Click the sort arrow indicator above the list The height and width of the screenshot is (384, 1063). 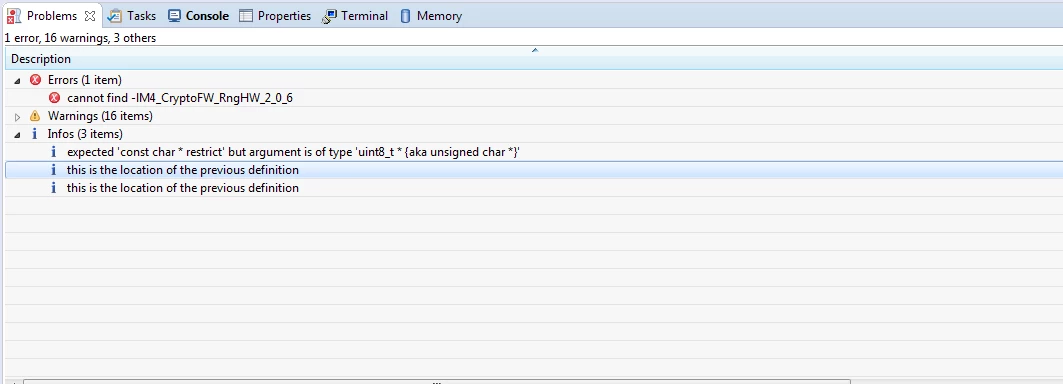tap(535, 50)
